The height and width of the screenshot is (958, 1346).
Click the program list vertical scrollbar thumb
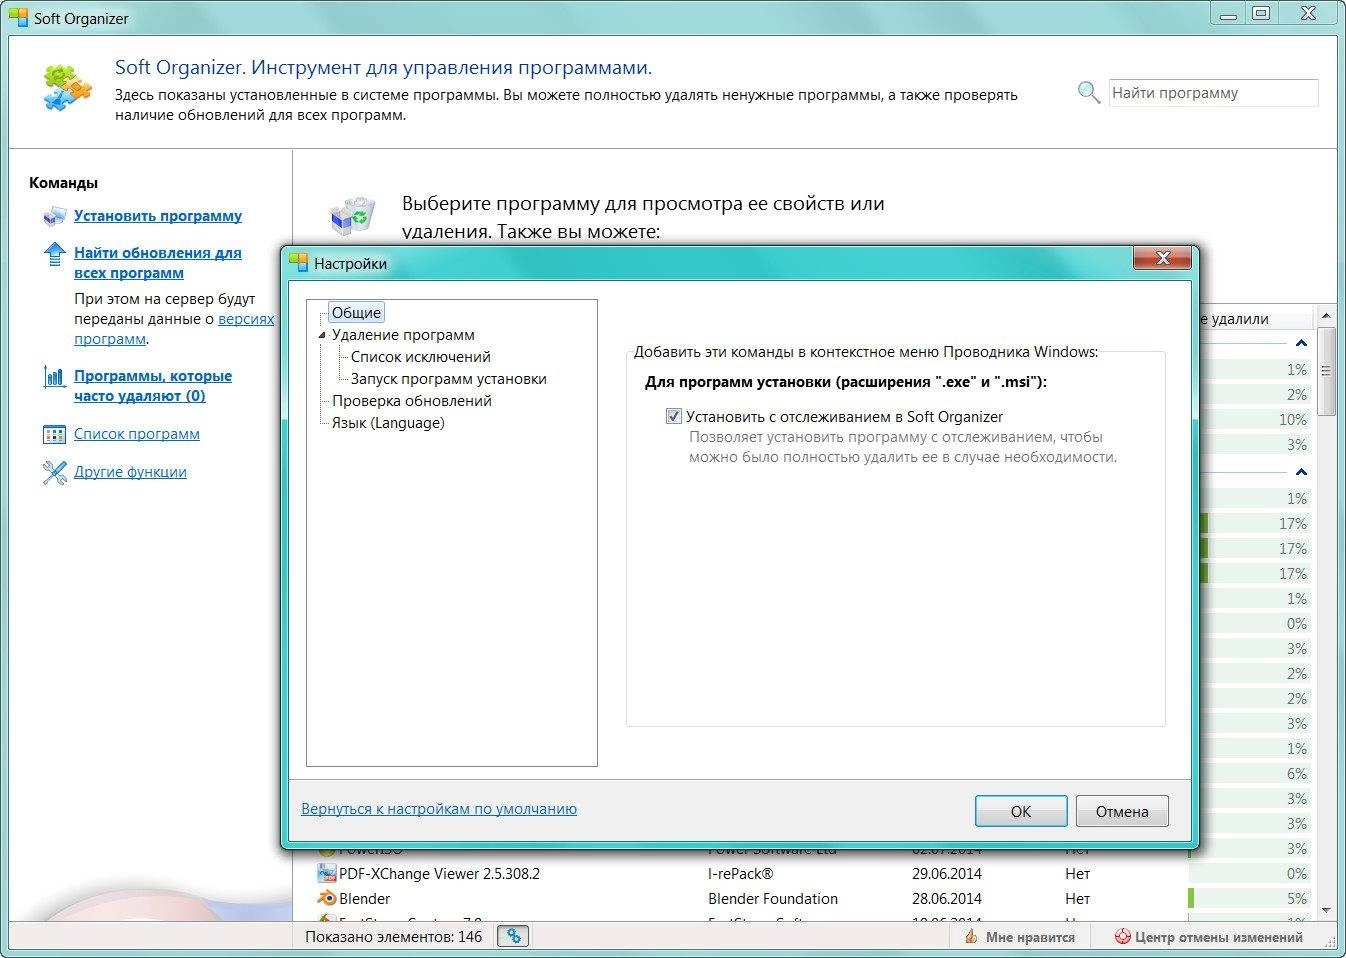tap(1326, 370)
